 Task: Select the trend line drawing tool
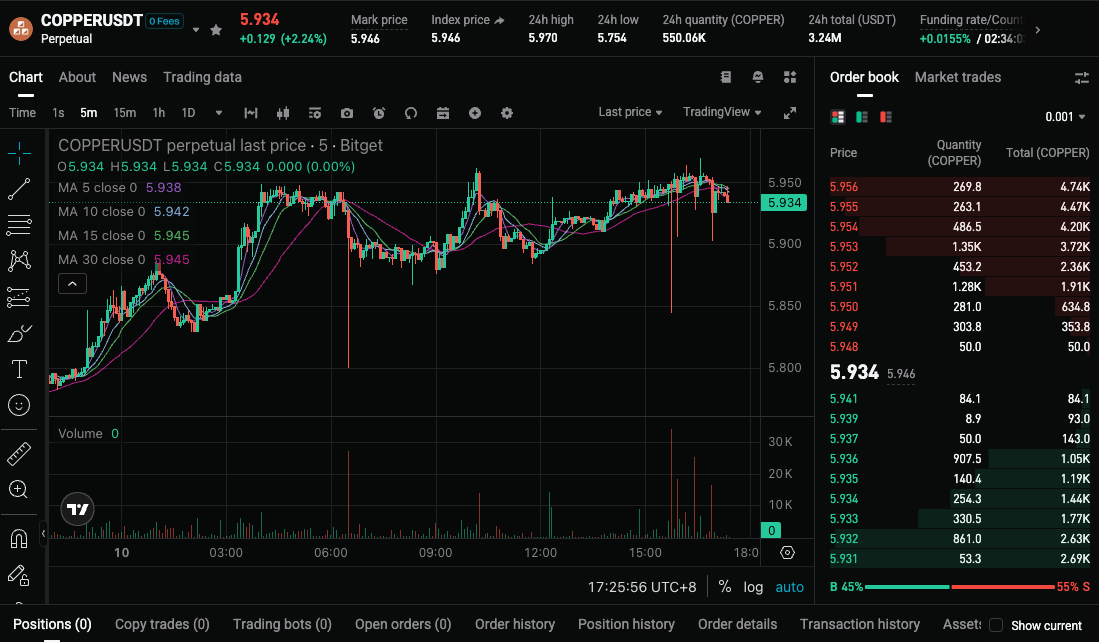click(20, 189)
